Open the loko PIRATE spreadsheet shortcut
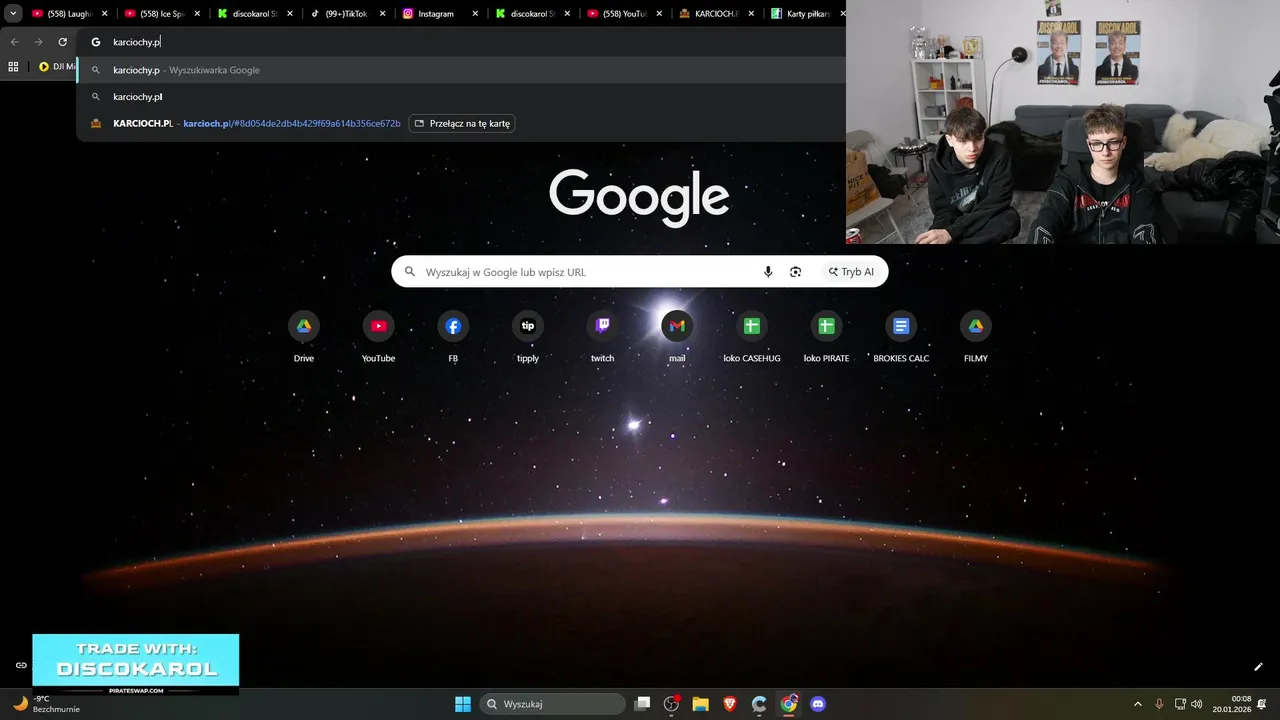This screenshot has width=1280, height=720. [x=826, y=326]
